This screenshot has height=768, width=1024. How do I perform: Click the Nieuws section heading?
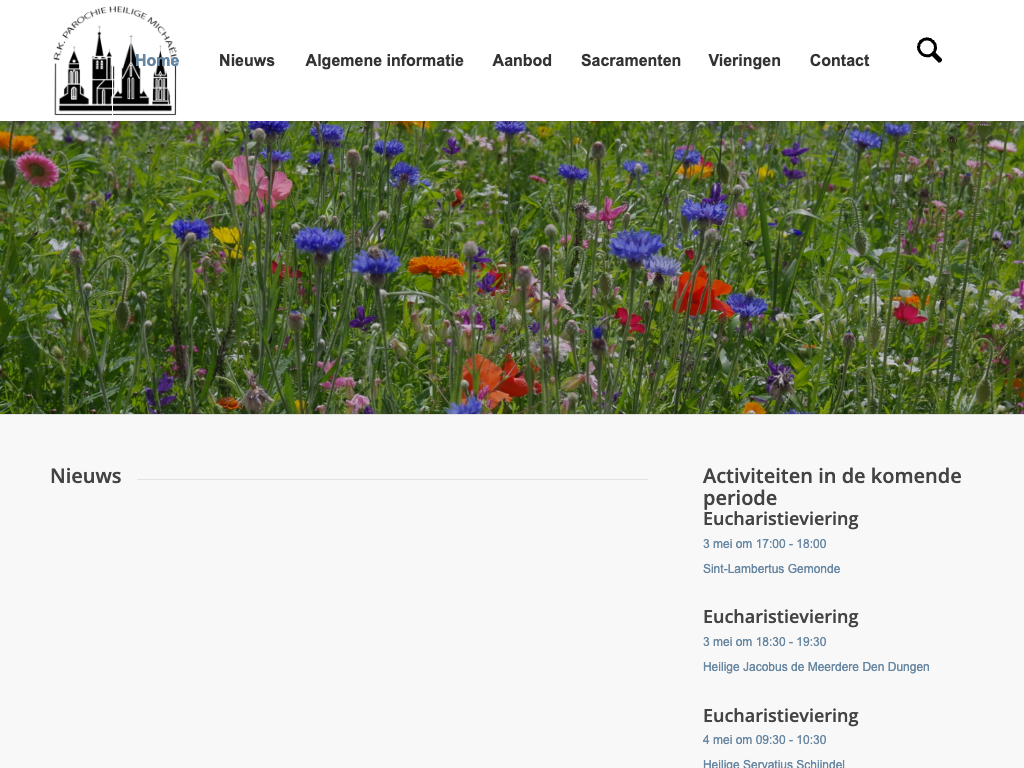tap(86, 476)
